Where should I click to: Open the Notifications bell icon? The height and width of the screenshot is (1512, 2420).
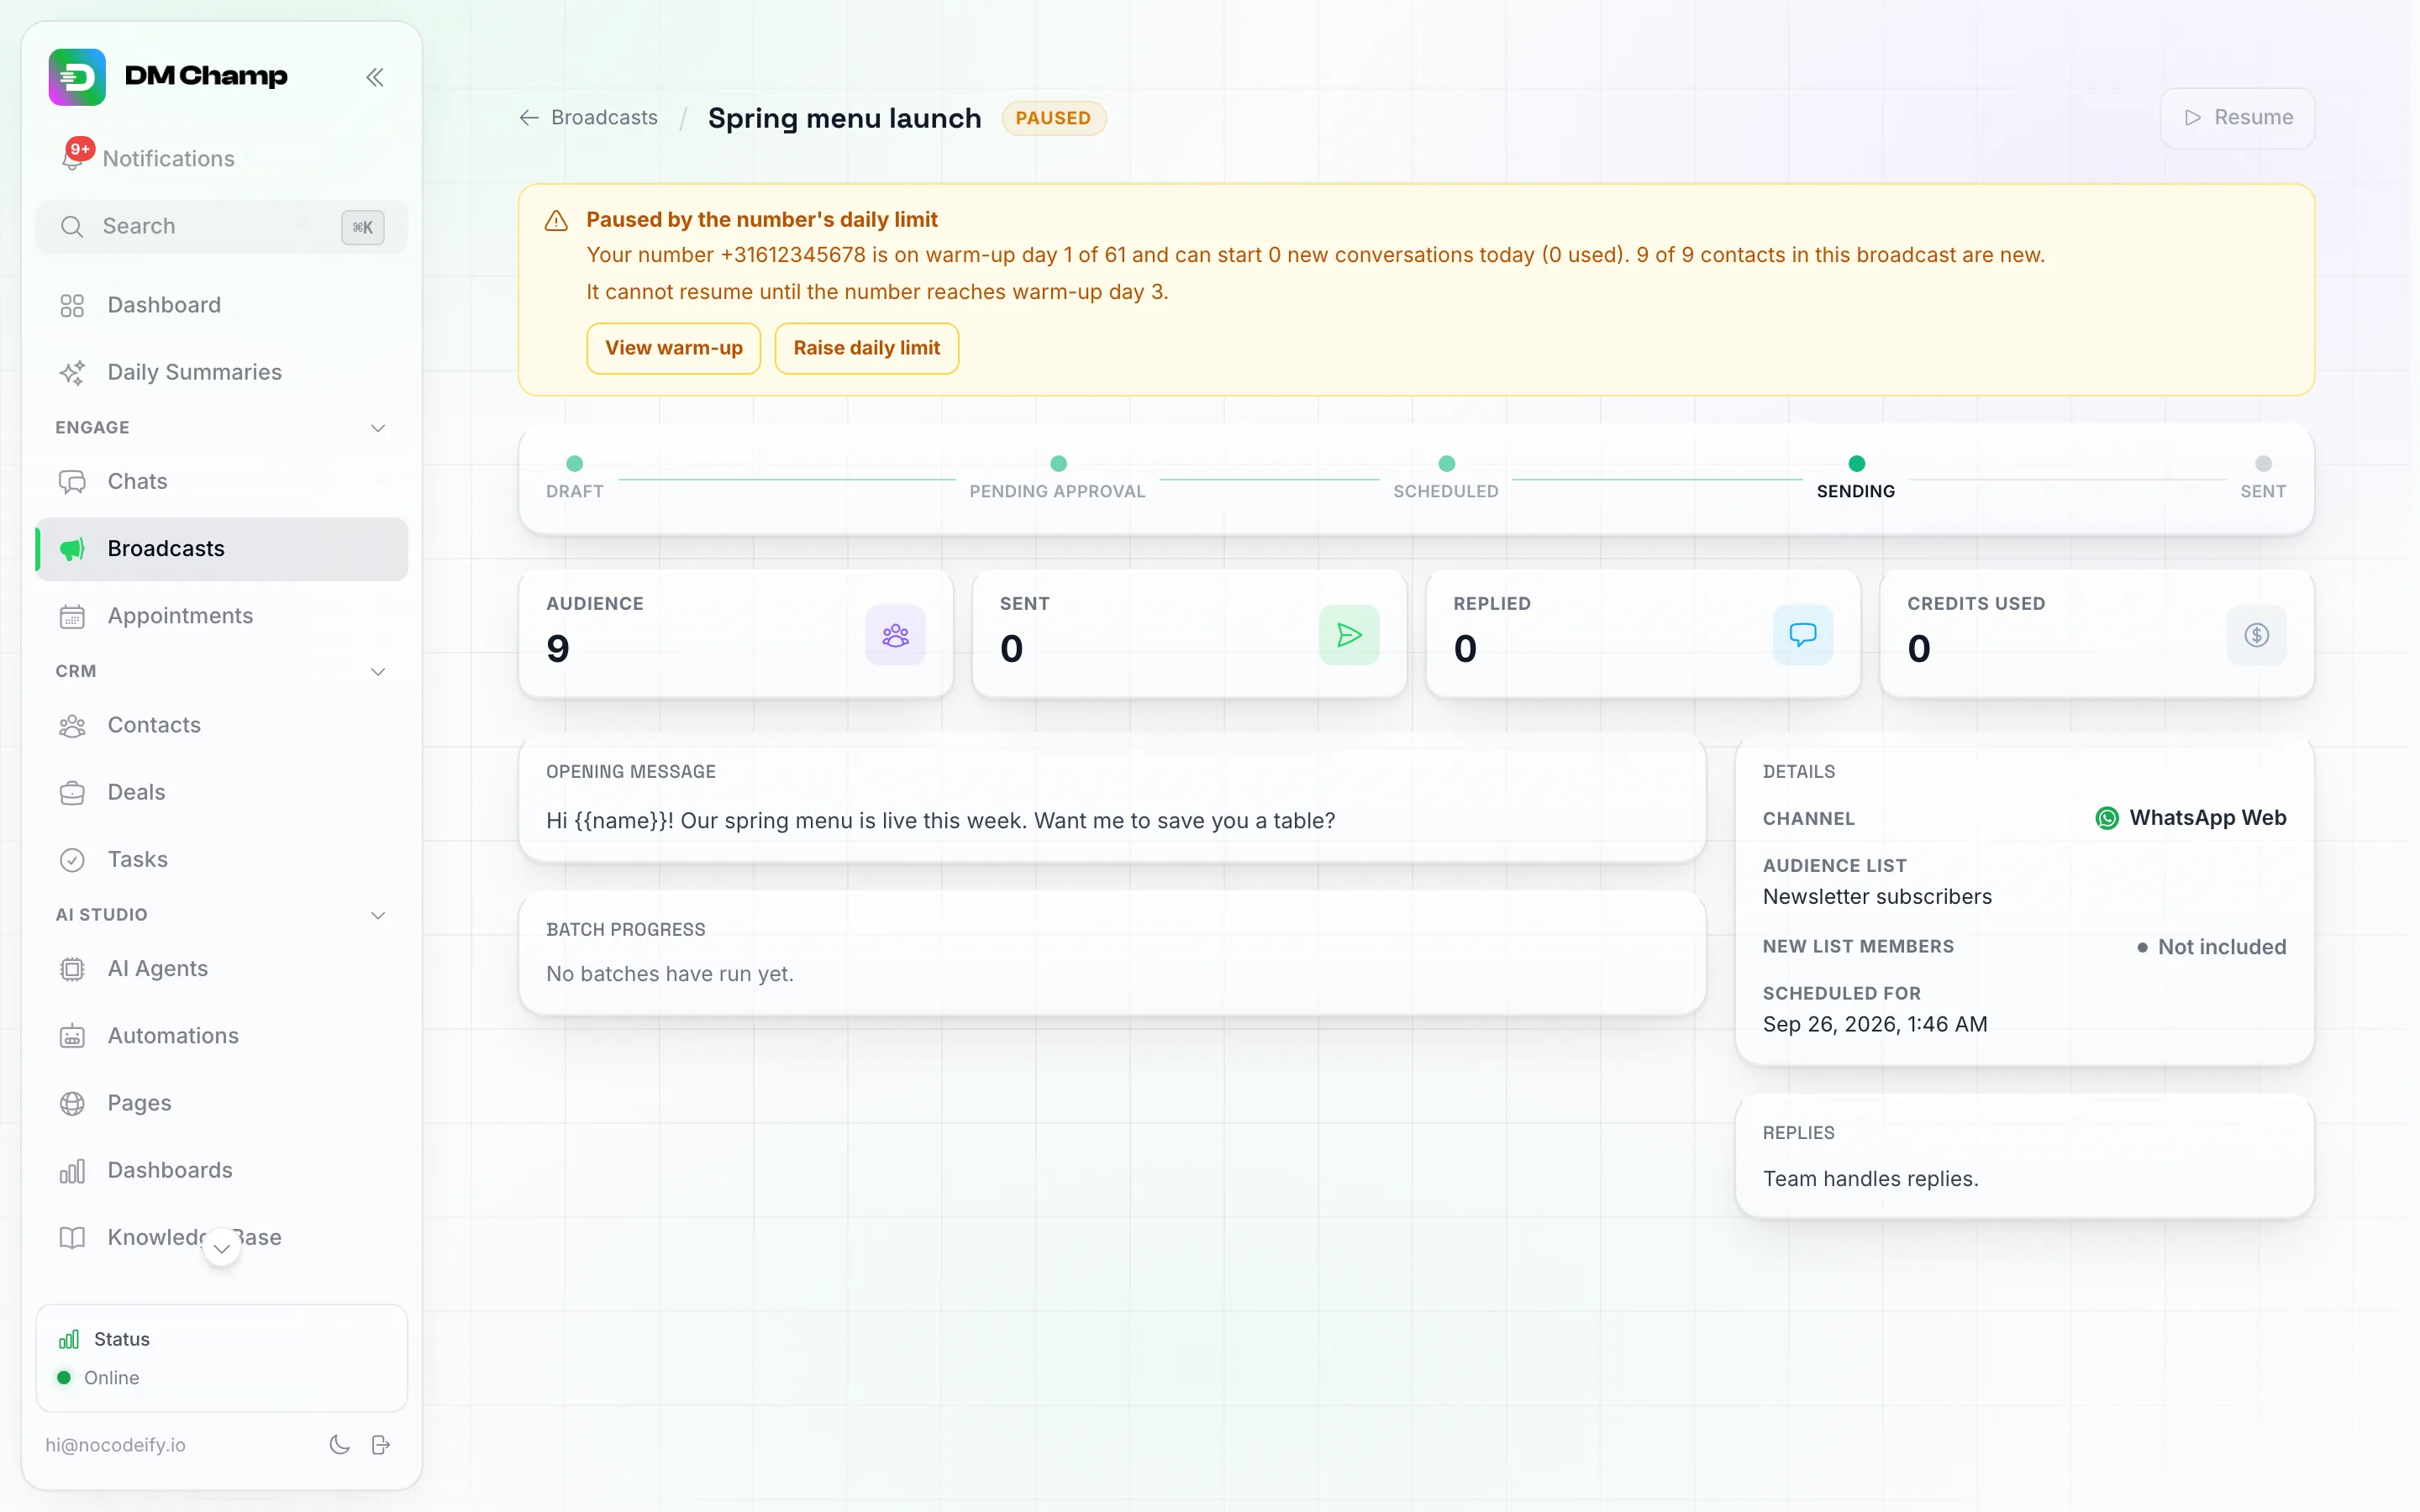[x=73, y=158]
